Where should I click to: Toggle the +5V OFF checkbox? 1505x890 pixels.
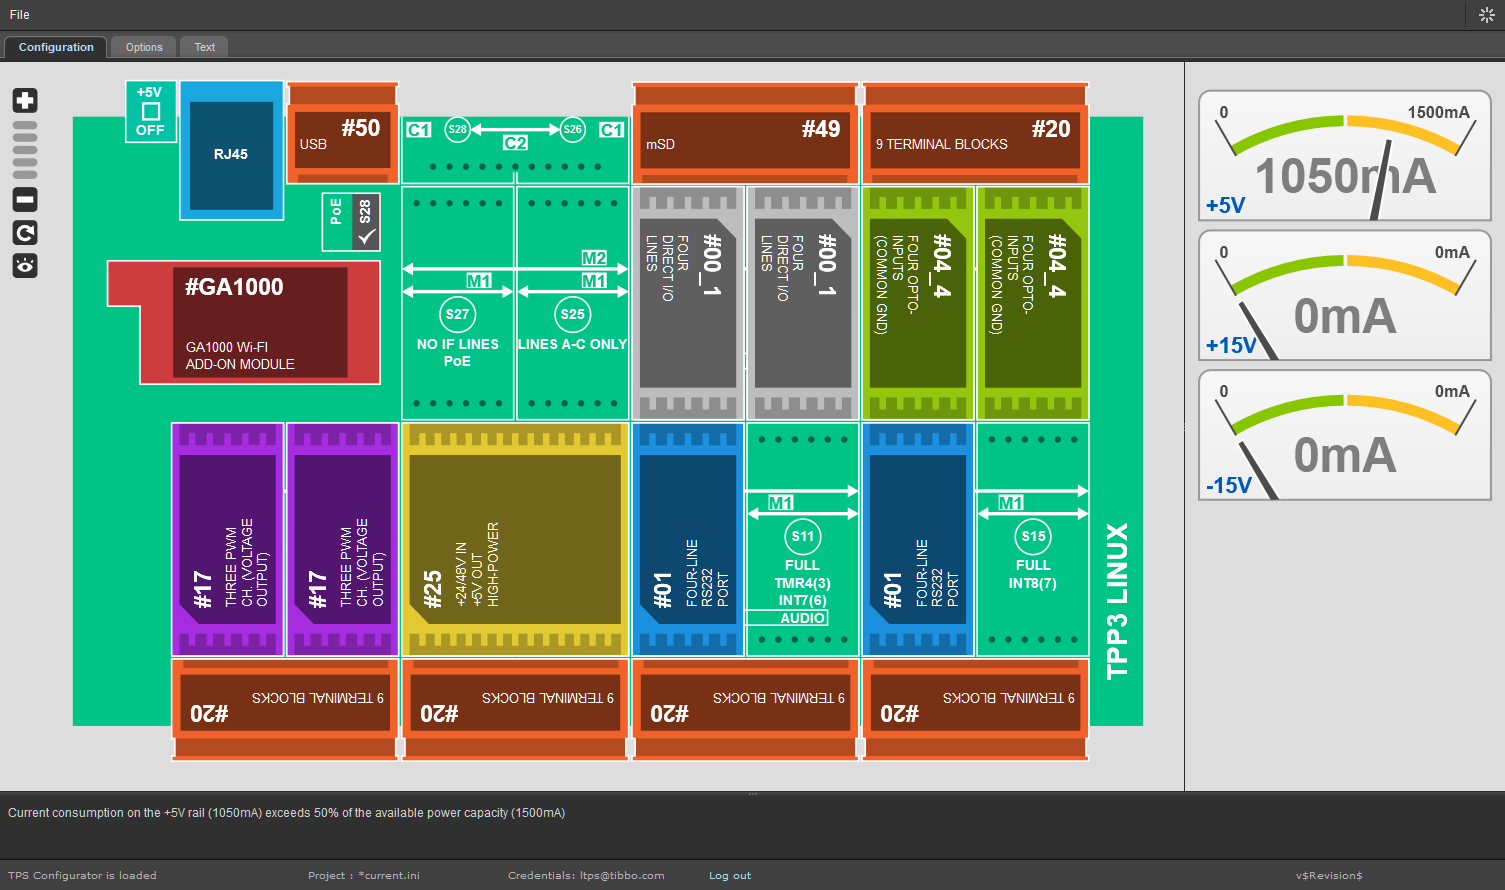[151, 111]
